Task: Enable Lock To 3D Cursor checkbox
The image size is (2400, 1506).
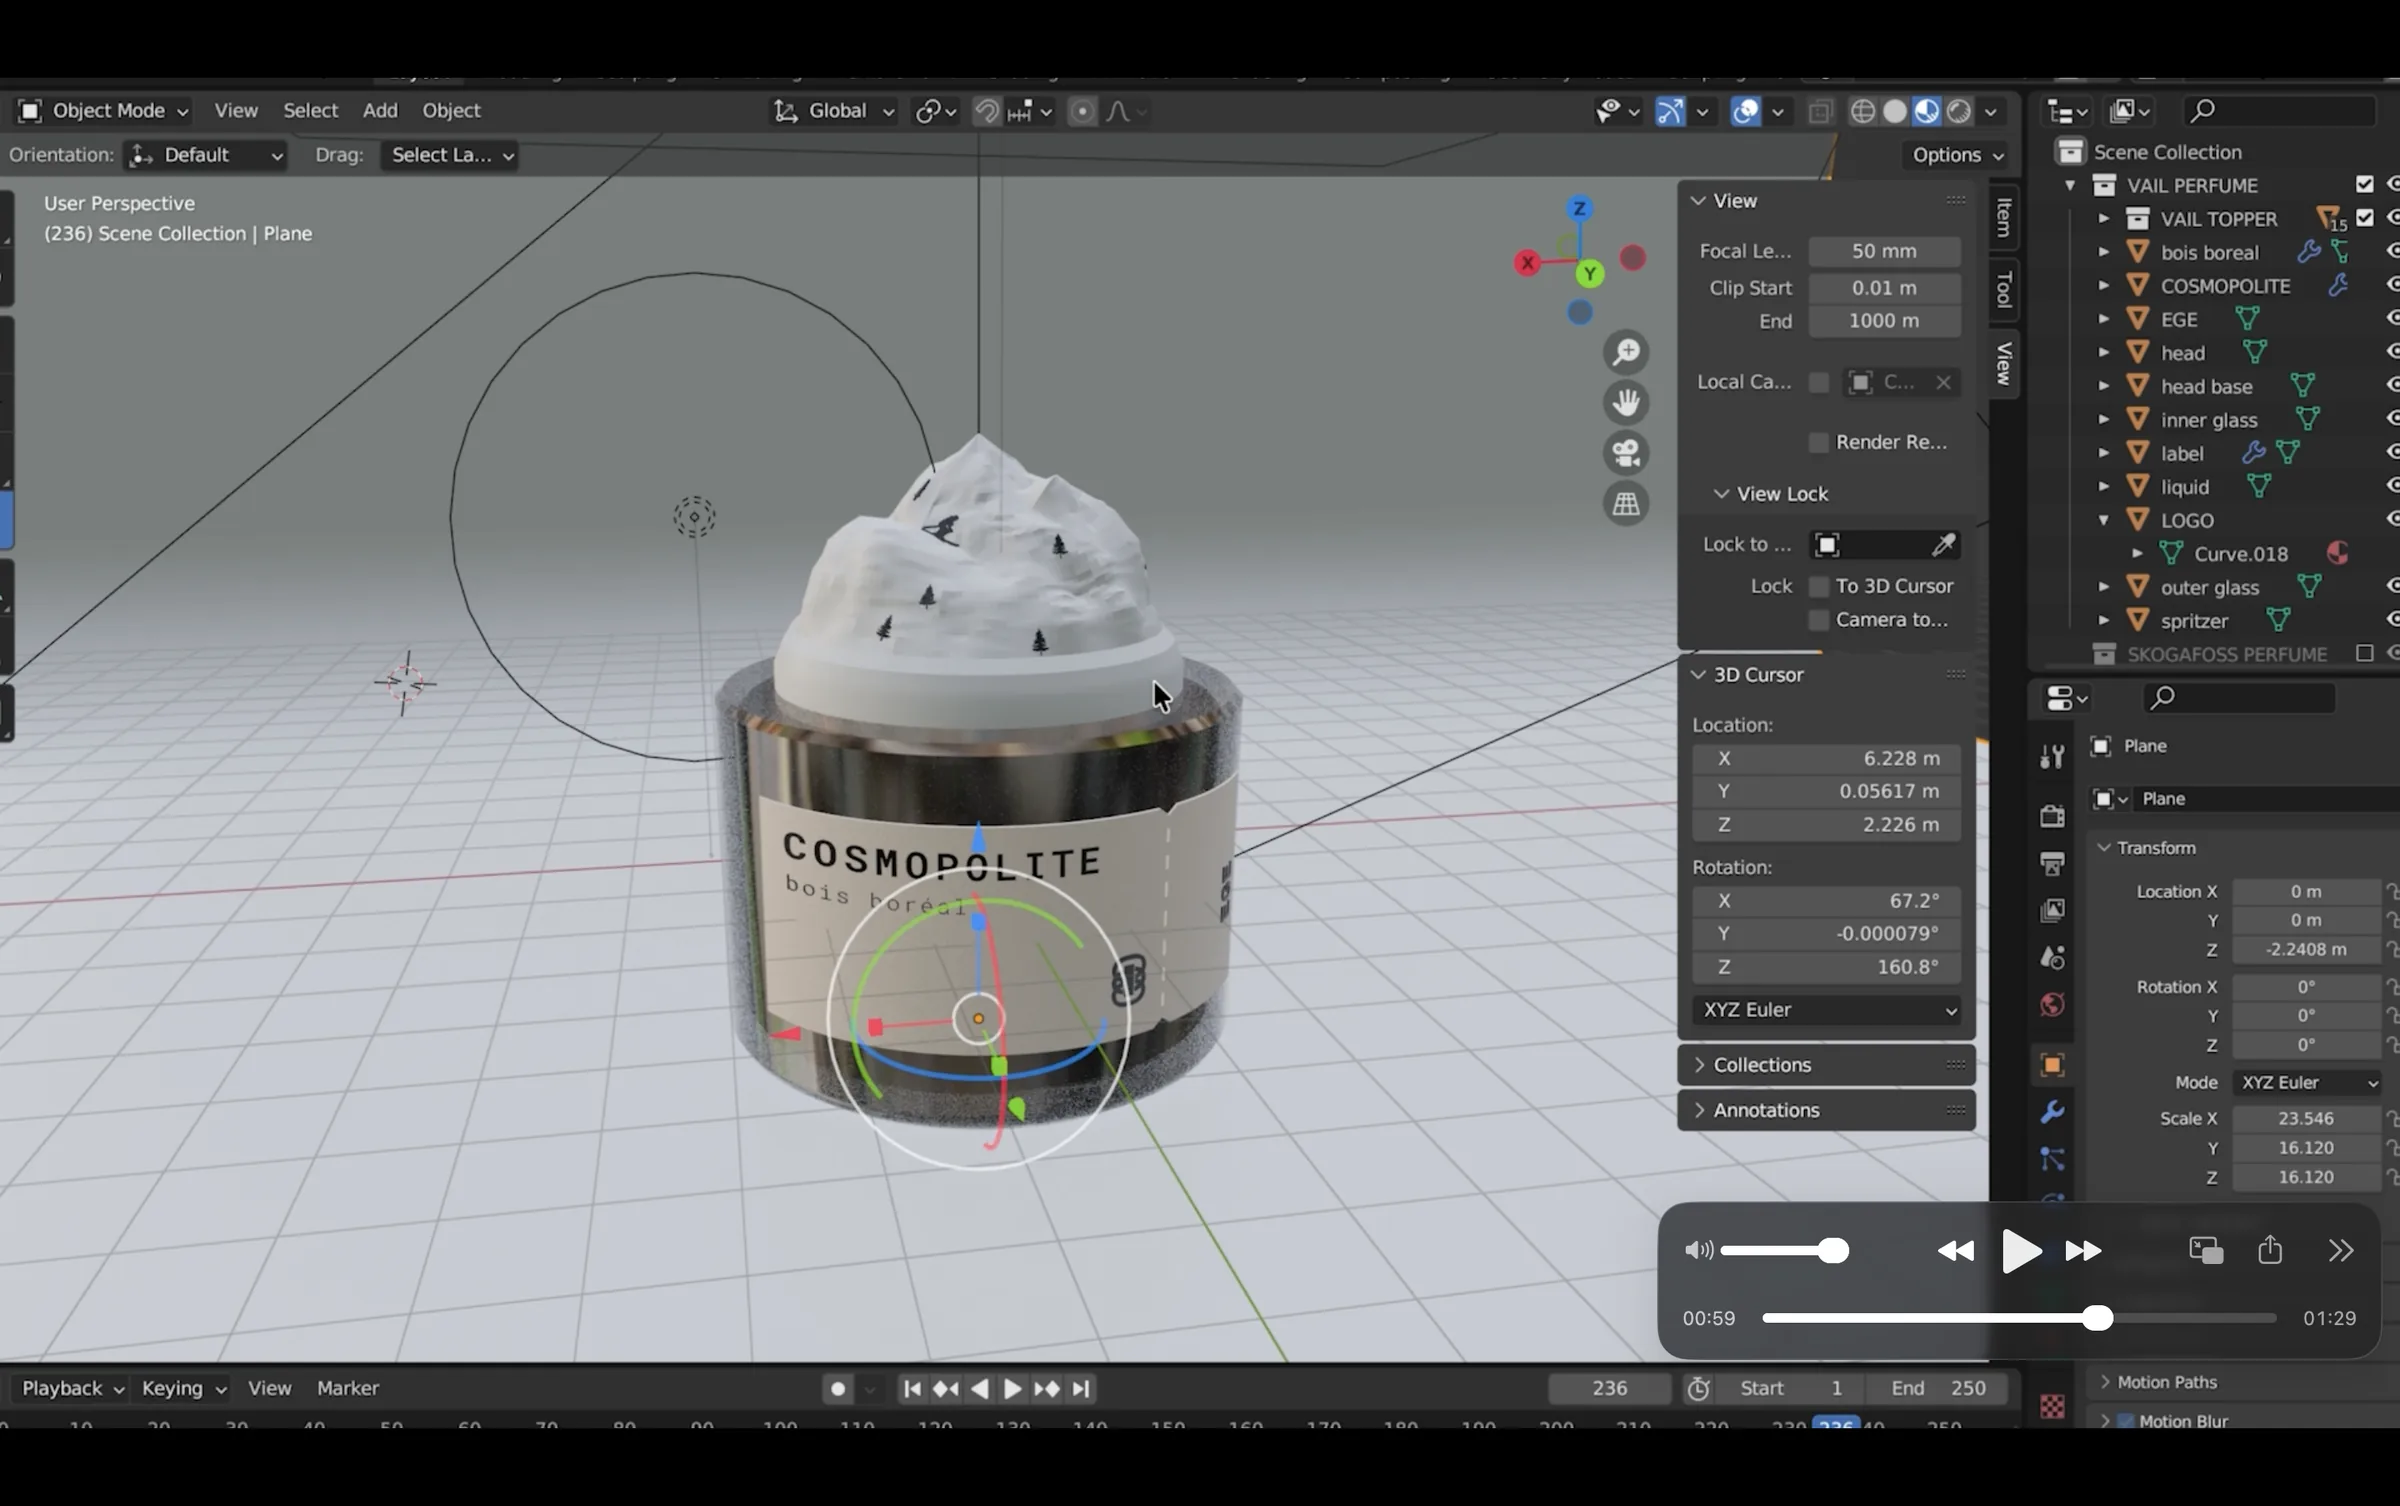Action: (1819, 586)
